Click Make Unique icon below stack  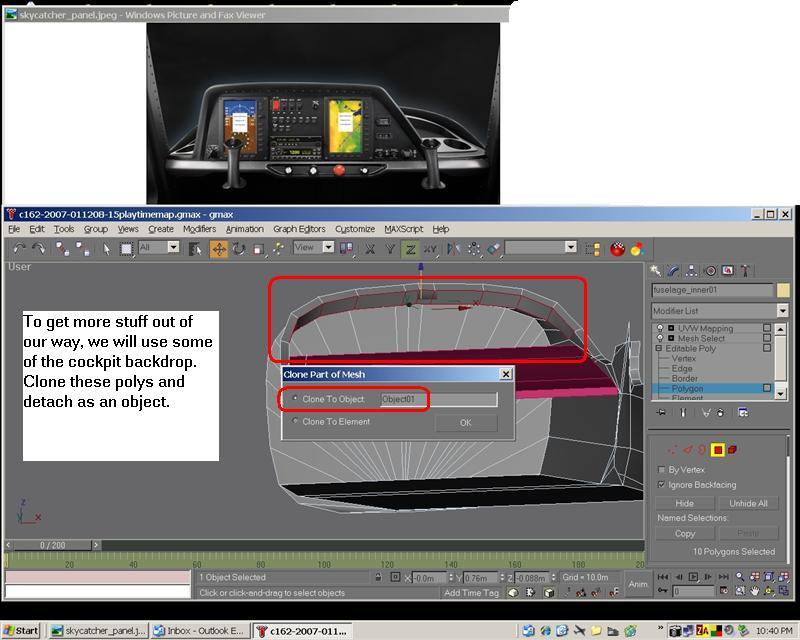coord(706,412)
